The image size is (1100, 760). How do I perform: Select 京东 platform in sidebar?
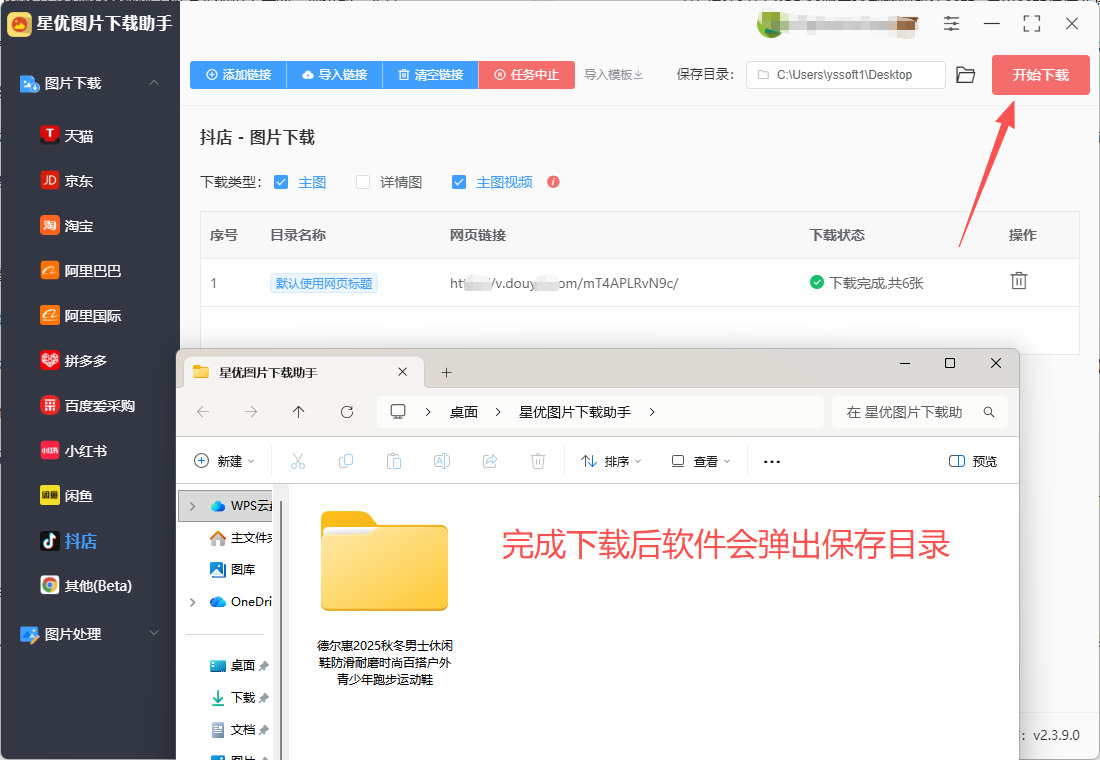coord(67,180)
